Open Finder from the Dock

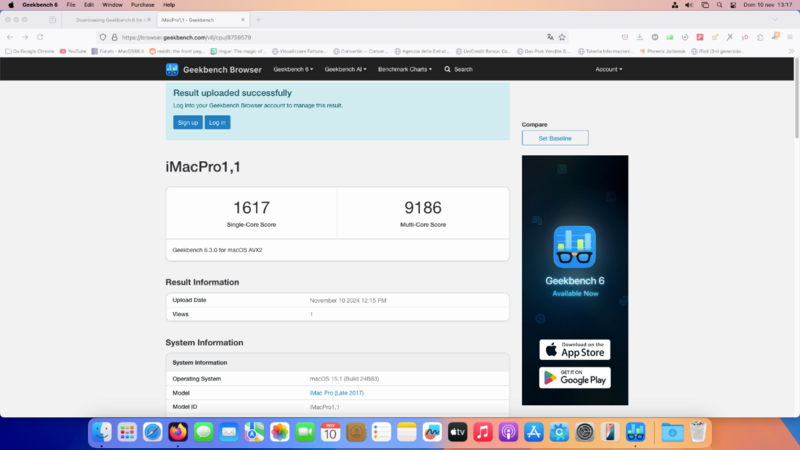102,432
